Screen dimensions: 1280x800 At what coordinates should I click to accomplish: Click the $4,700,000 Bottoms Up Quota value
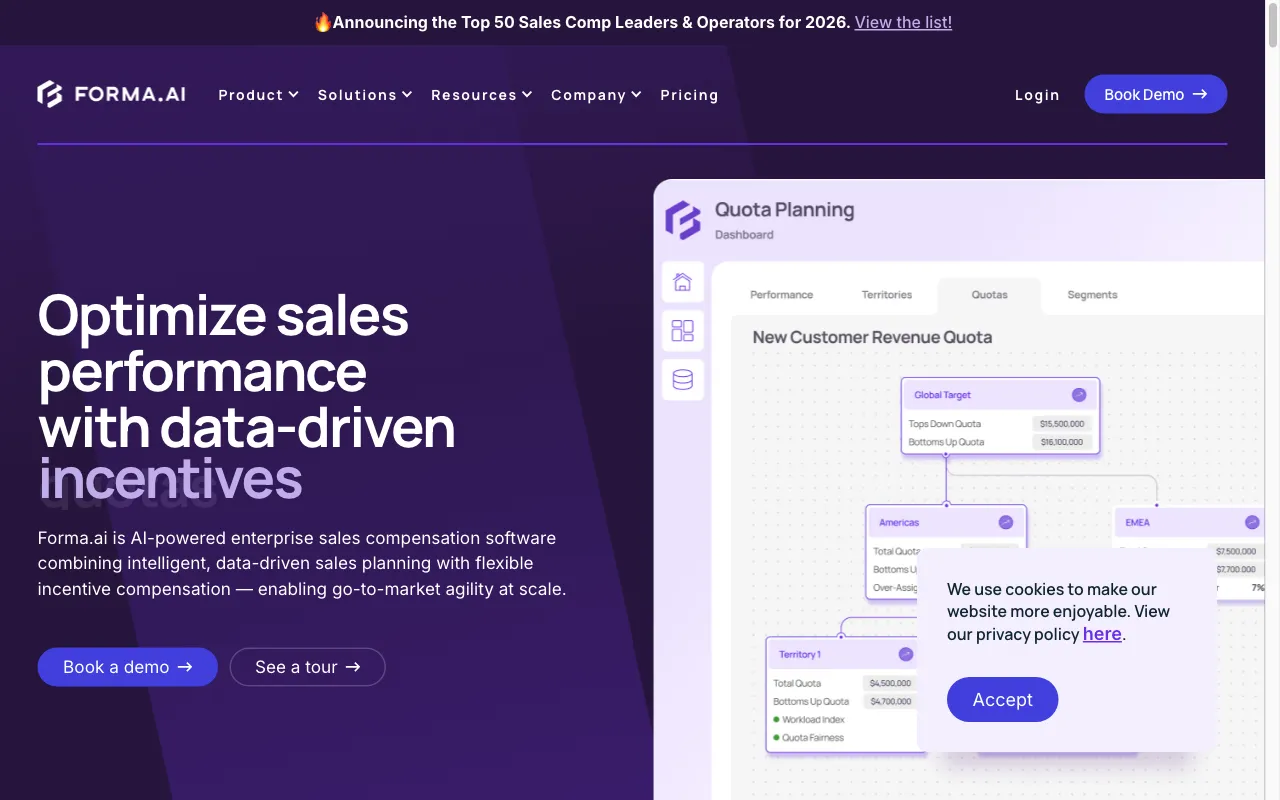point(890,702)
